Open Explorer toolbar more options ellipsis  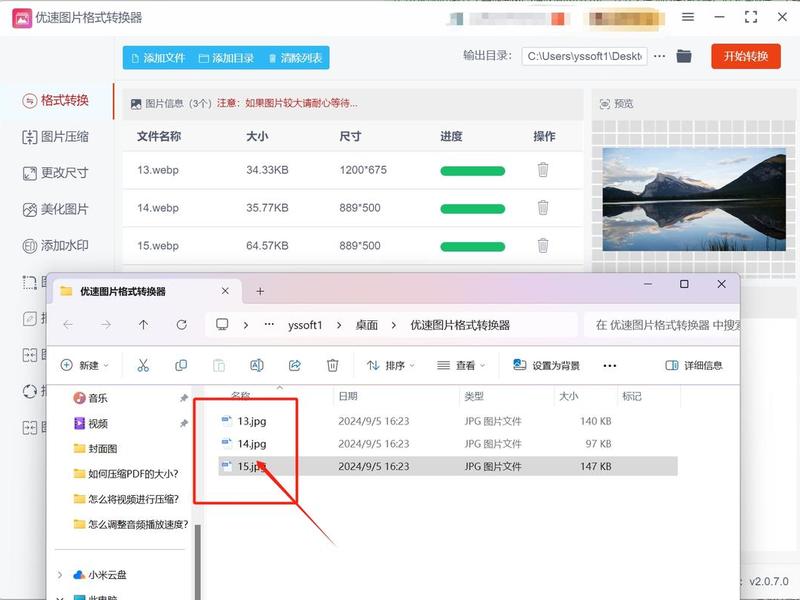point(610,365)
